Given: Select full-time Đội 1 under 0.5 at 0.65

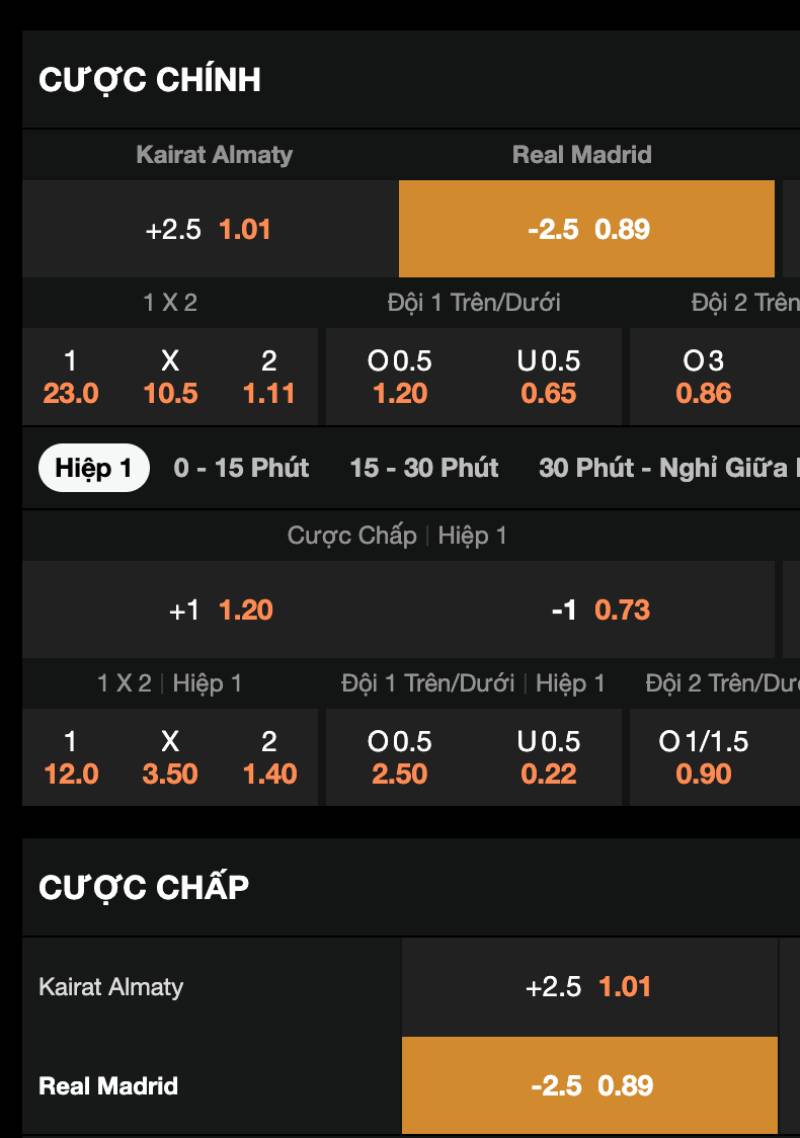Looking at the screenshot, I should tap(548, 377).
